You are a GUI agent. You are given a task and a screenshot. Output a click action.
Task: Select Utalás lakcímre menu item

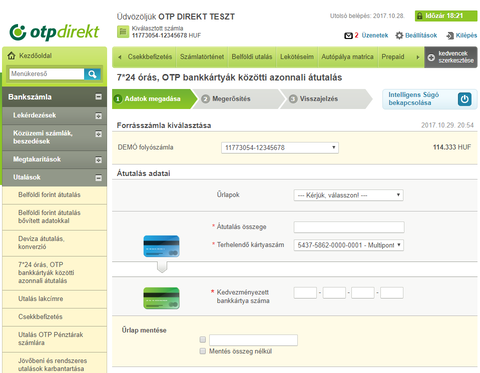54,299
